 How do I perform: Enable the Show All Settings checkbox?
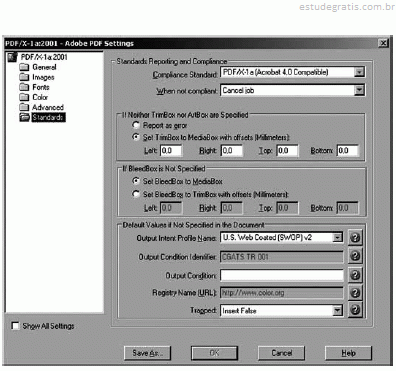tap(15, 326)
